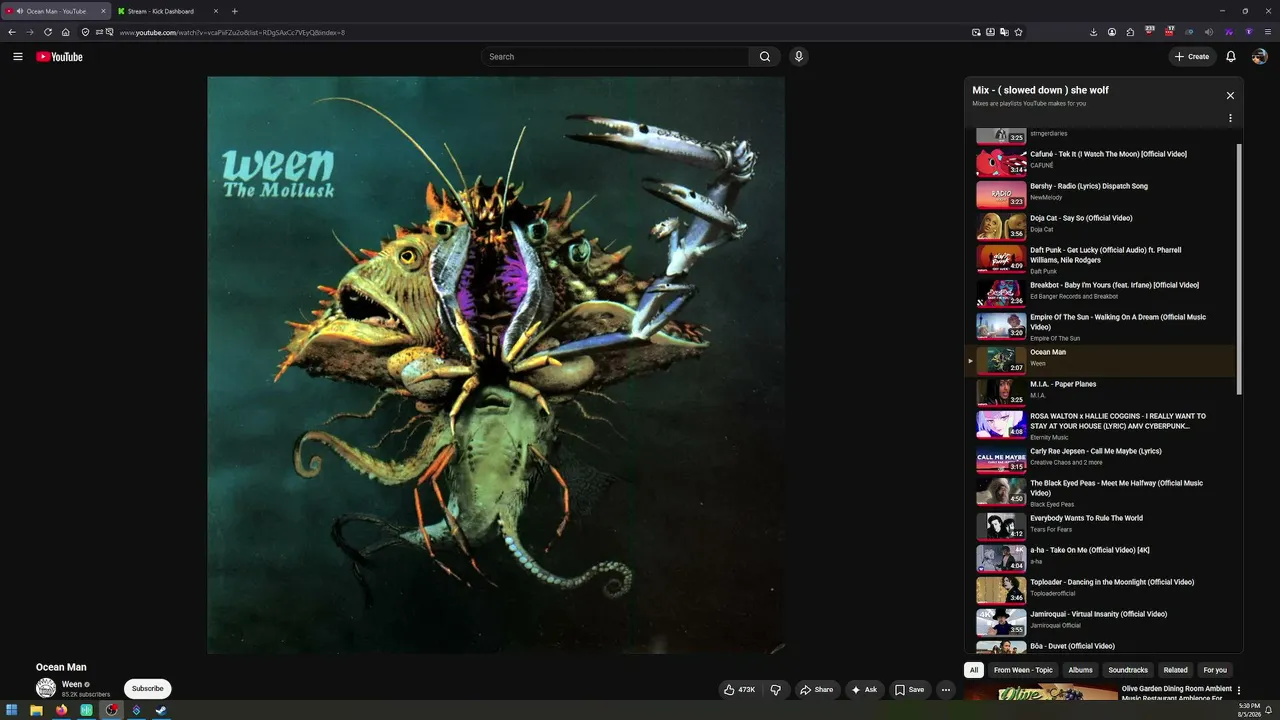The width and height of the screenshot is (1280, 720).
Task: Play Børshy - Radio (Lyrics) Dispatch Song
Action: 1101,193
